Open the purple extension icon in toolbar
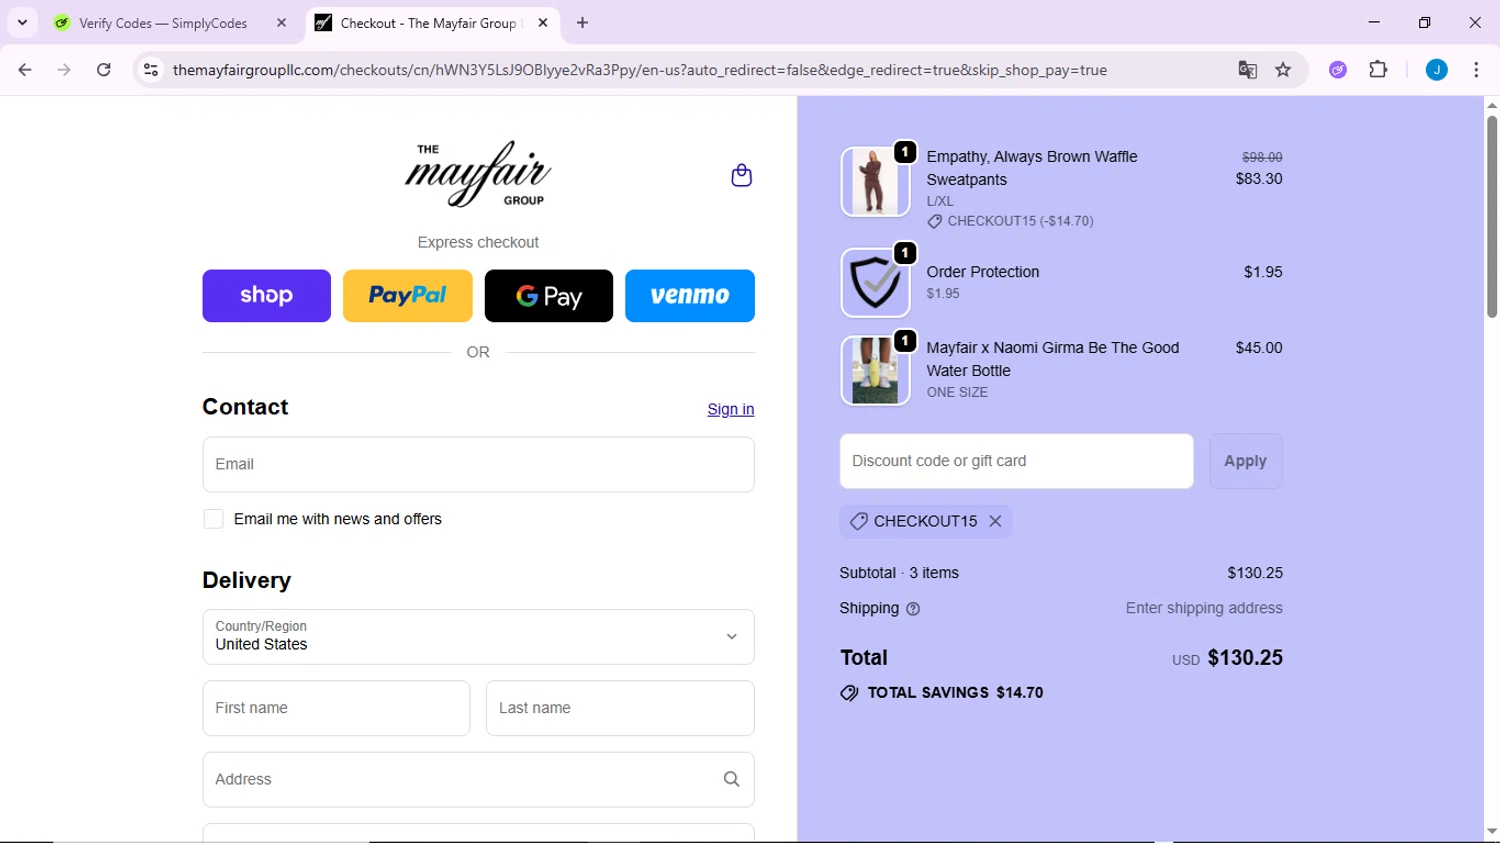 1338,70
